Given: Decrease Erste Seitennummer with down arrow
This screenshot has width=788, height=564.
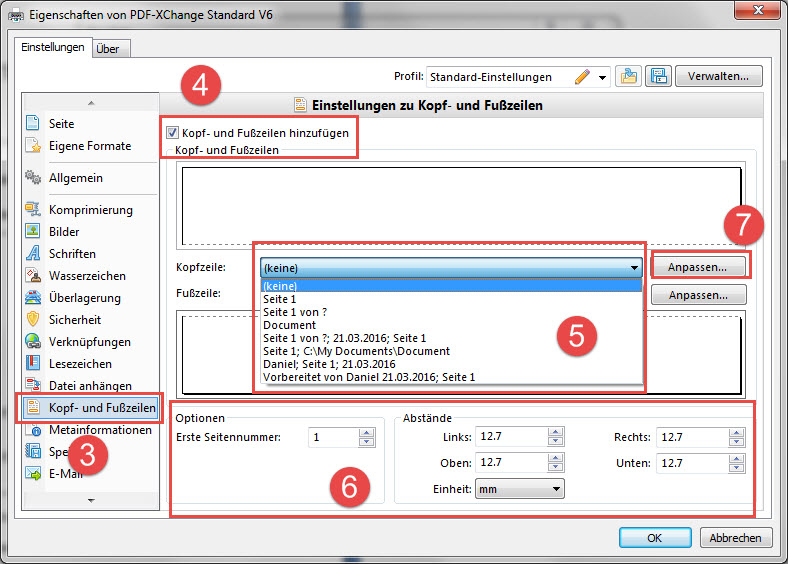Looking at the screenshot, I should tap(367, 442).
